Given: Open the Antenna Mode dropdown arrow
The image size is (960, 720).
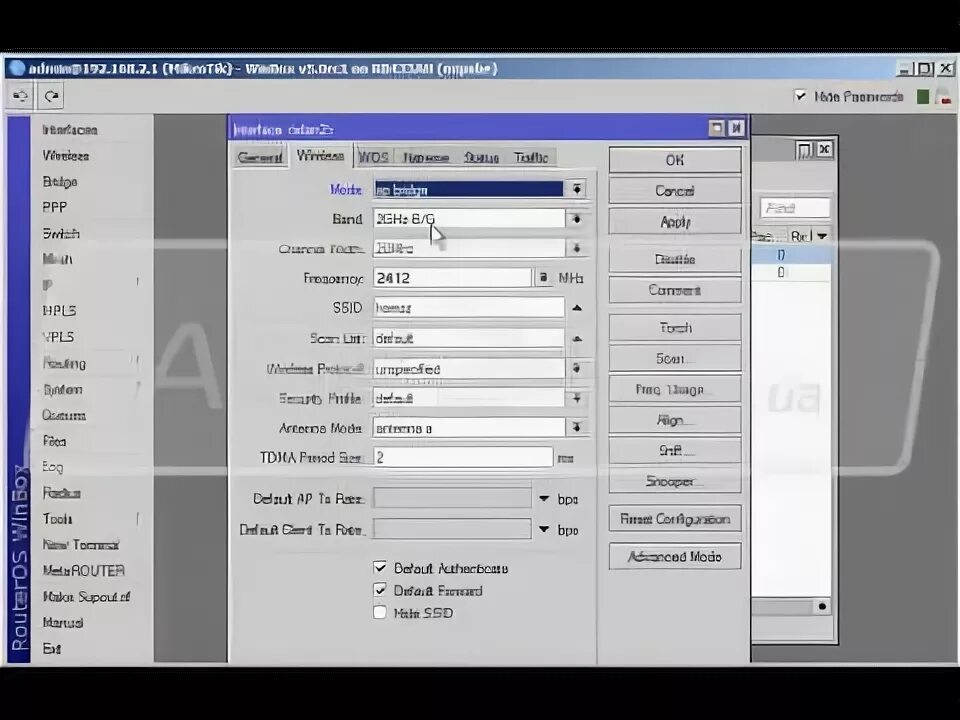Looking at the screenshot, I should pyautogui.click(x=577, y=427).
